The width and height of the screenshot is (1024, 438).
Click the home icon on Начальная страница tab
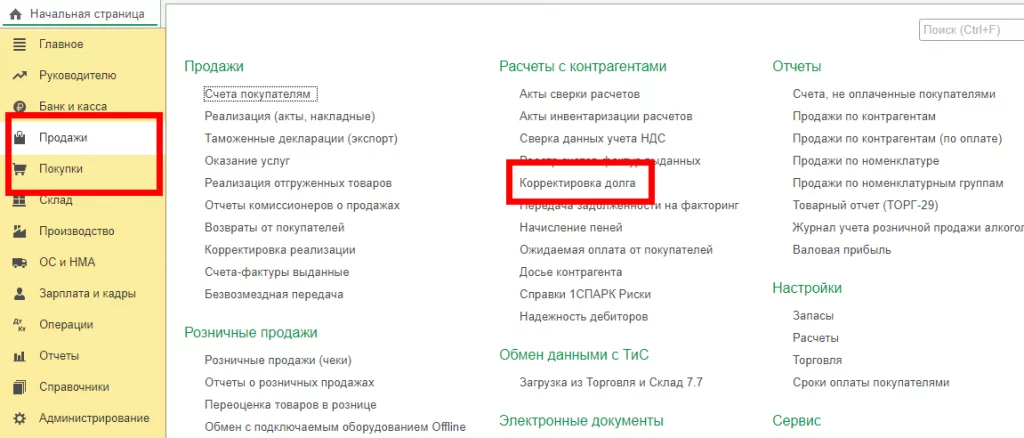pos(15,16)
